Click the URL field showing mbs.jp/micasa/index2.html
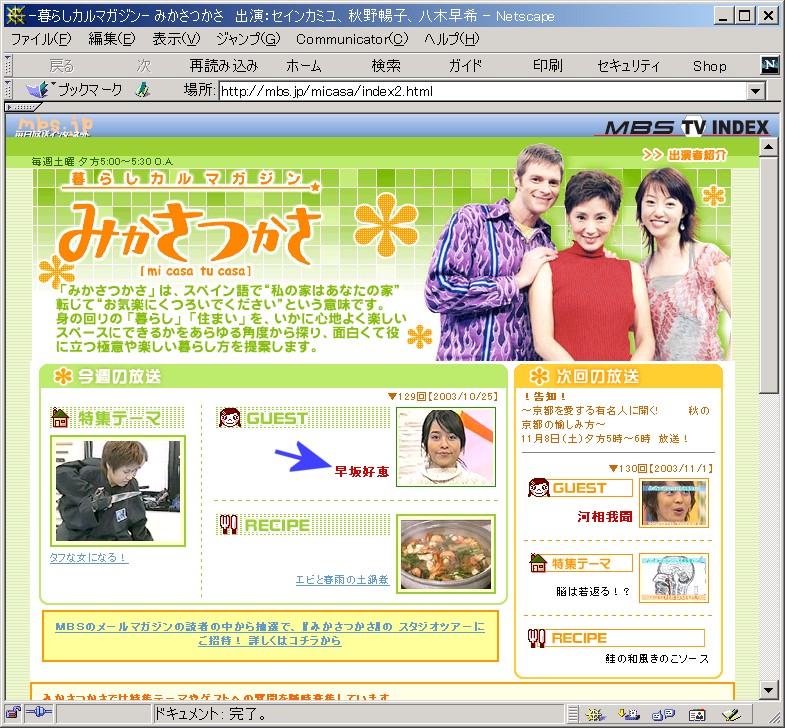 click(x=483, y=91)
